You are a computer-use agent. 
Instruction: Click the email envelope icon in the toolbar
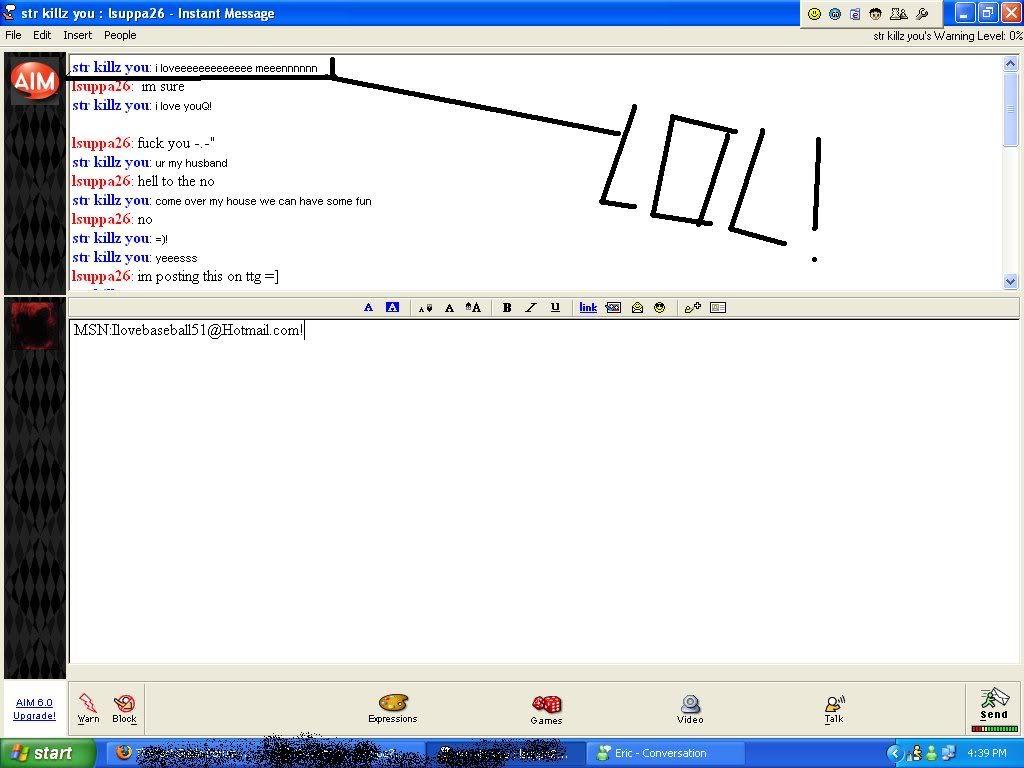click(637, 308)
